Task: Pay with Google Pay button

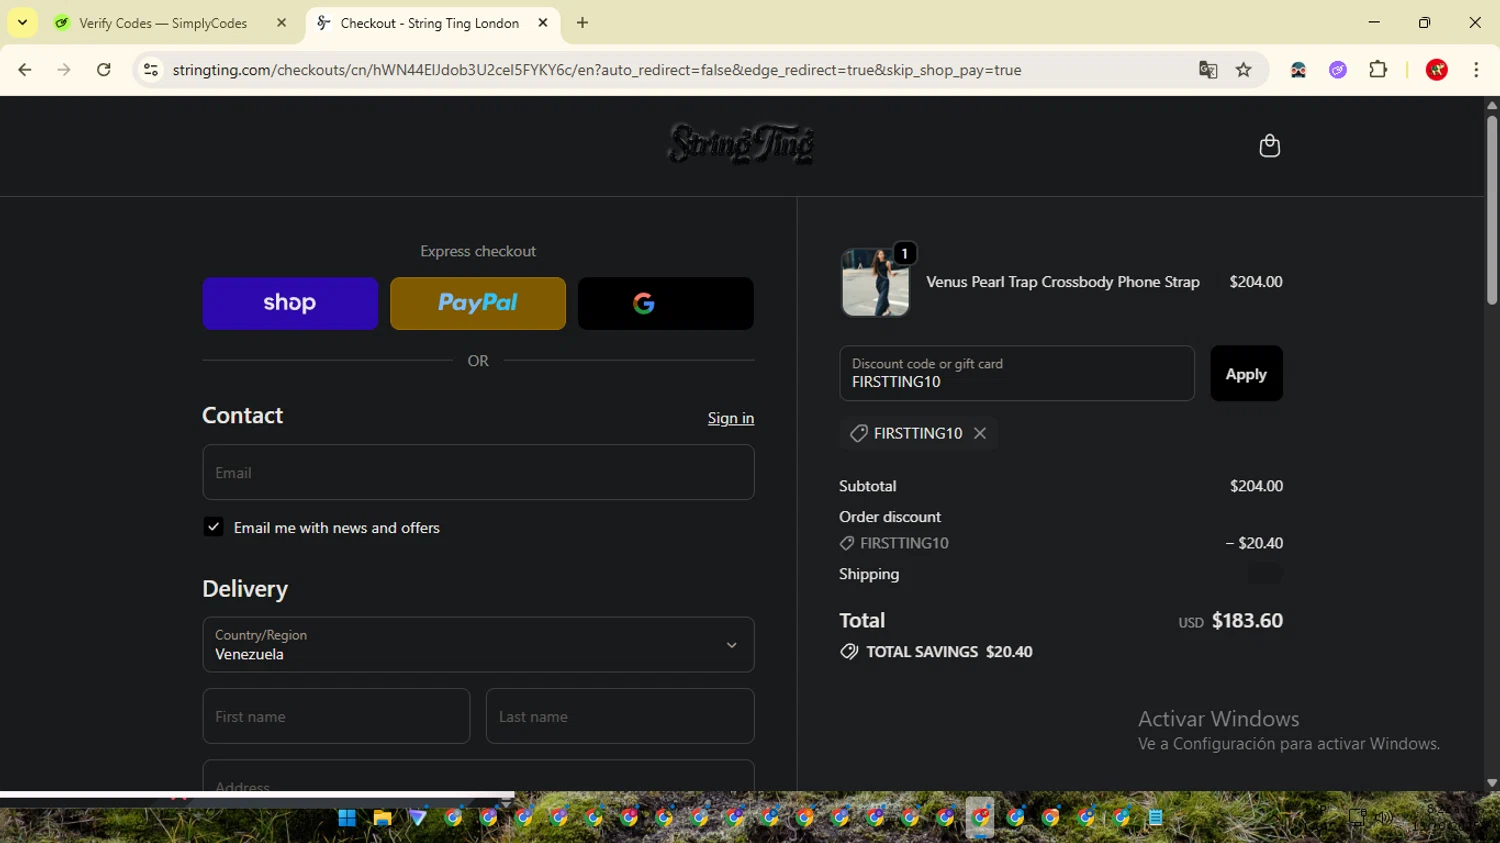Action: (666, 303)
